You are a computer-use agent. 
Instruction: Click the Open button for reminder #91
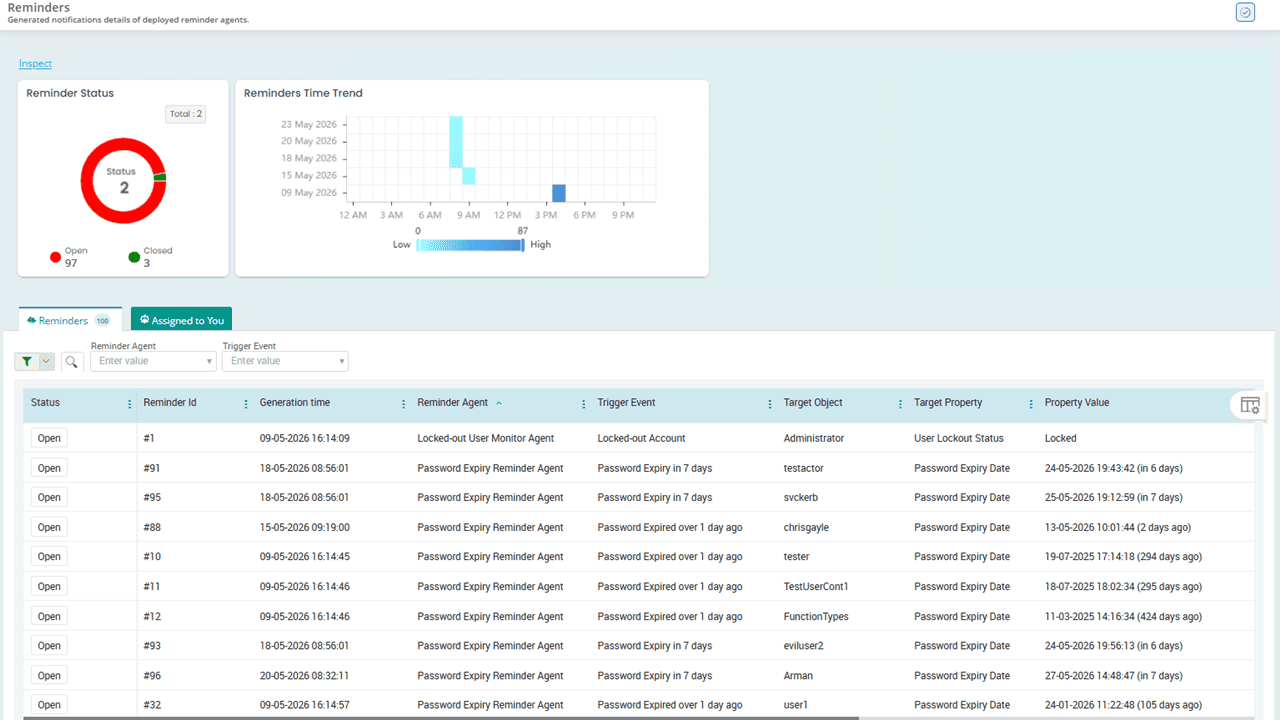(x=49, y=468)
